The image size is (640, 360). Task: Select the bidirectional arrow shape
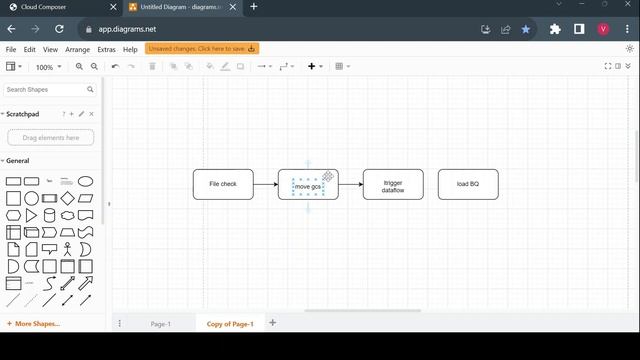(67, 283)
